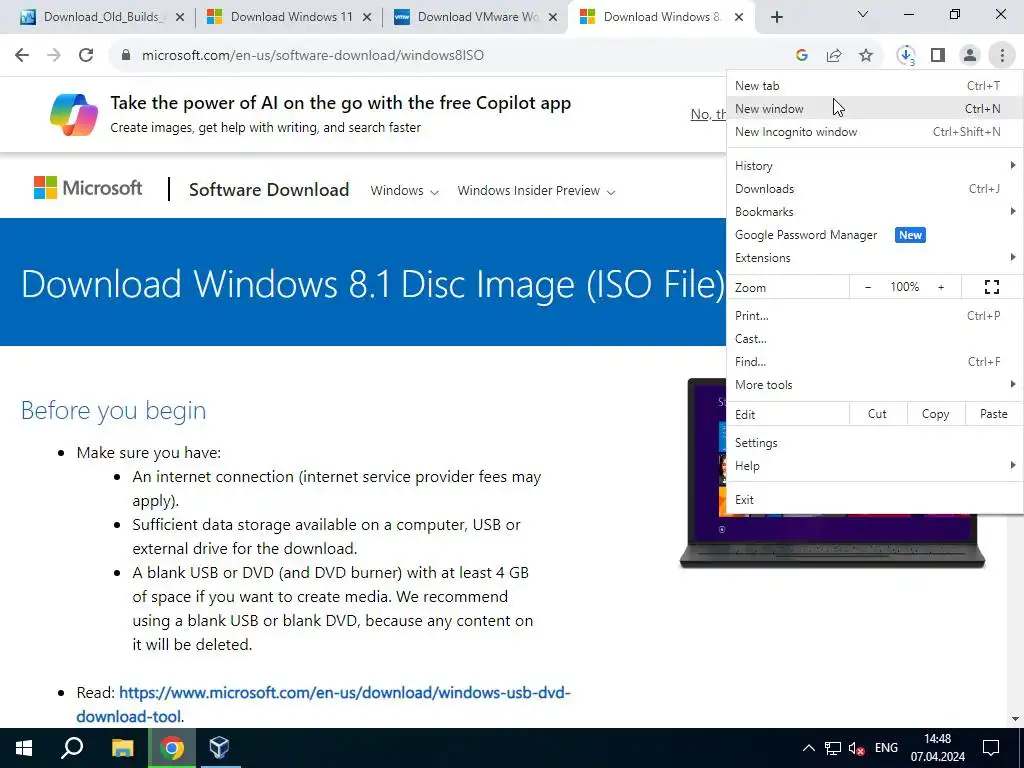The image size is (1024, 768).
Task: Click the ENG language indicator
Action: [886, 748]
